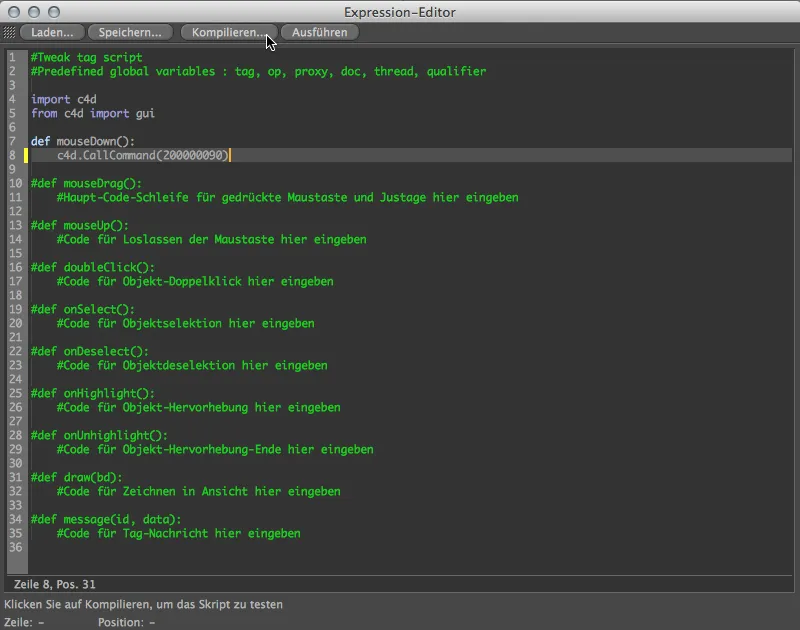Compile the script with Kompilieren...
The width and height of the screenshot is (800, 630).
click(229, 32)
